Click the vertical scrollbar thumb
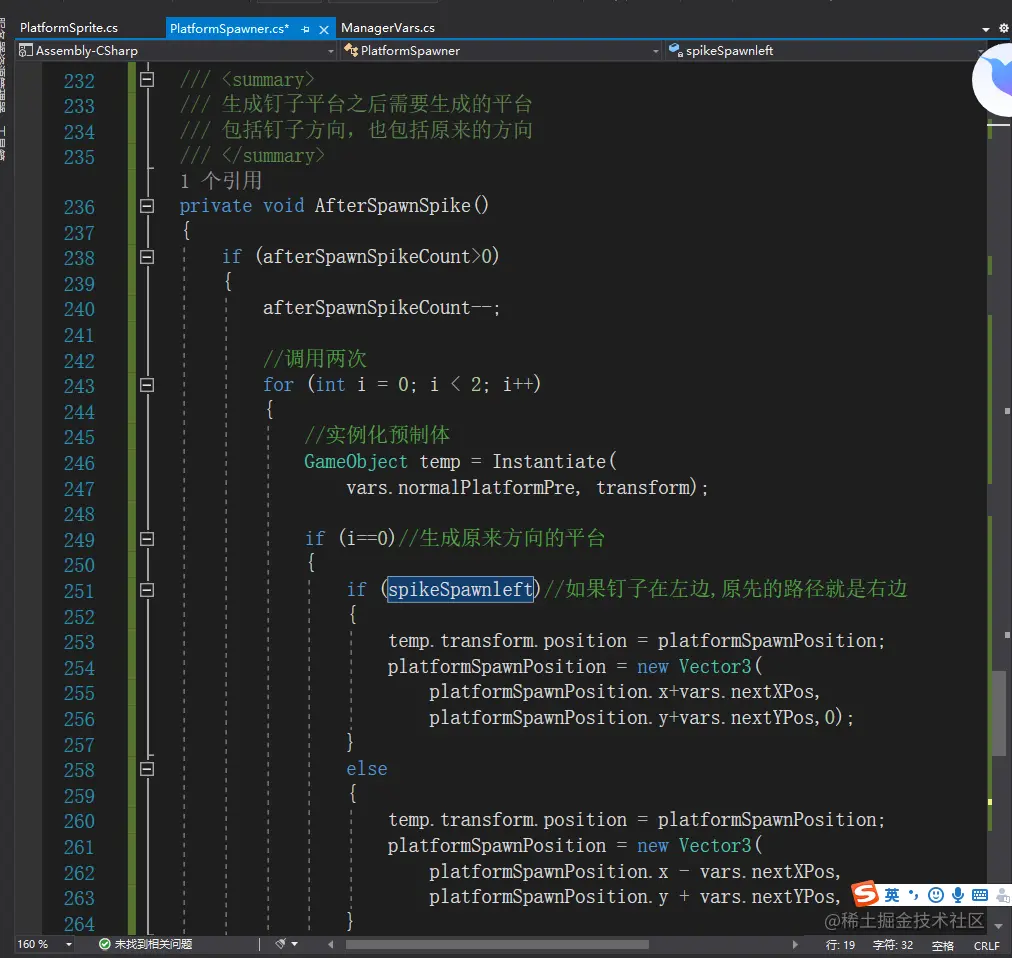 (998, 713)
